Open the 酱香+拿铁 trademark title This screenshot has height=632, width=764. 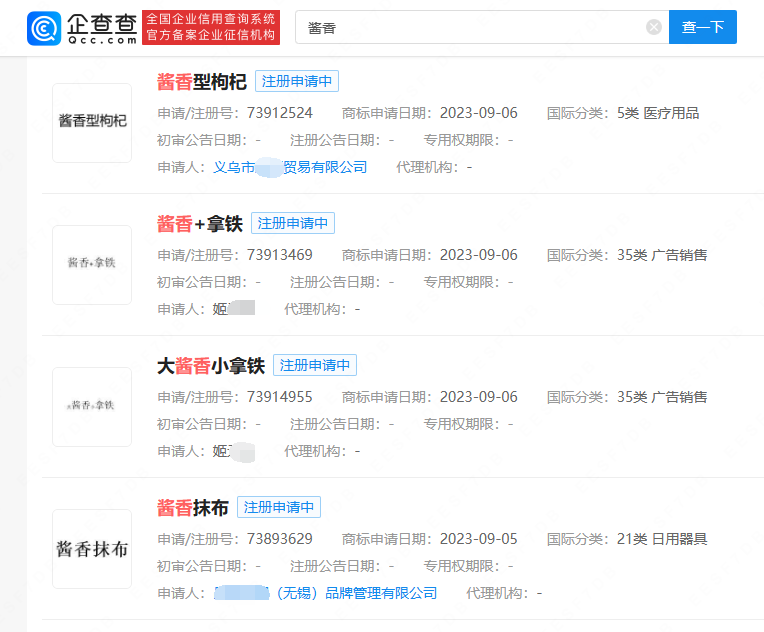pos(200,223)
